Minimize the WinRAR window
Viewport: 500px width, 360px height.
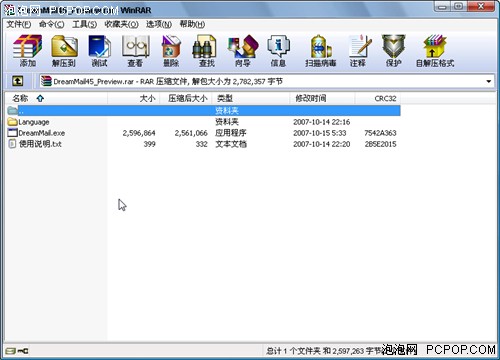pos(442,6)
